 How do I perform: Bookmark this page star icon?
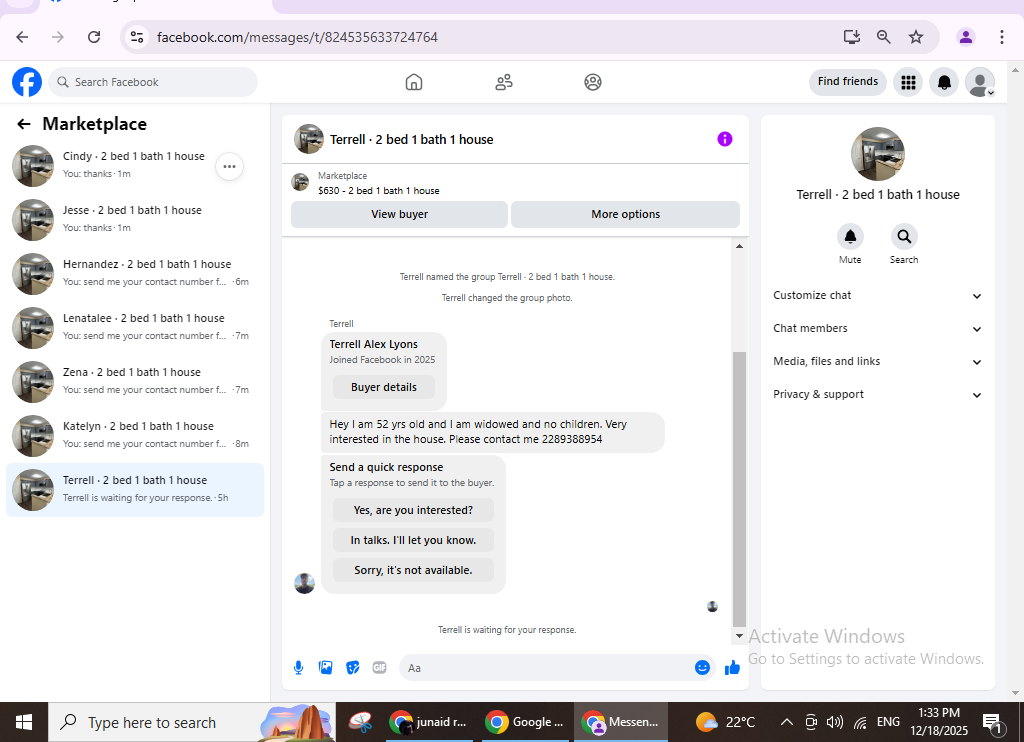tap(916, 37)
